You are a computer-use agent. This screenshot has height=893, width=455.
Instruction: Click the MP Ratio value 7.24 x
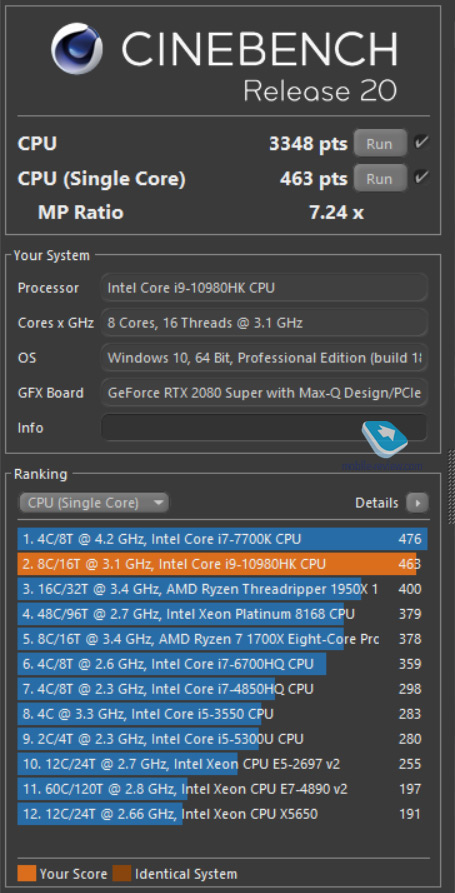pos(336,213)
